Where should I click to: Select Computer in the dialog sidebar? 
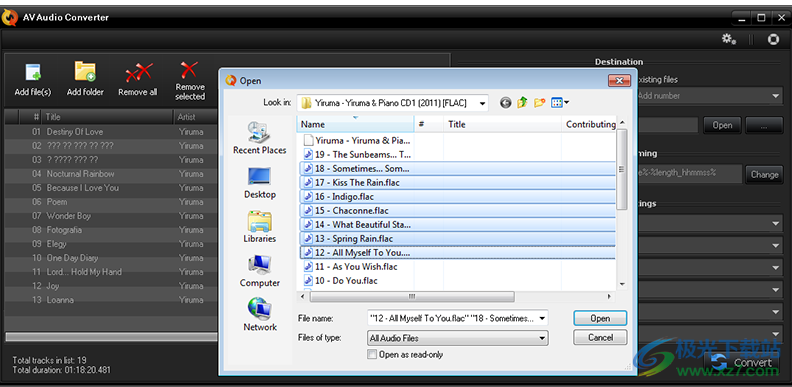(260, 271)
